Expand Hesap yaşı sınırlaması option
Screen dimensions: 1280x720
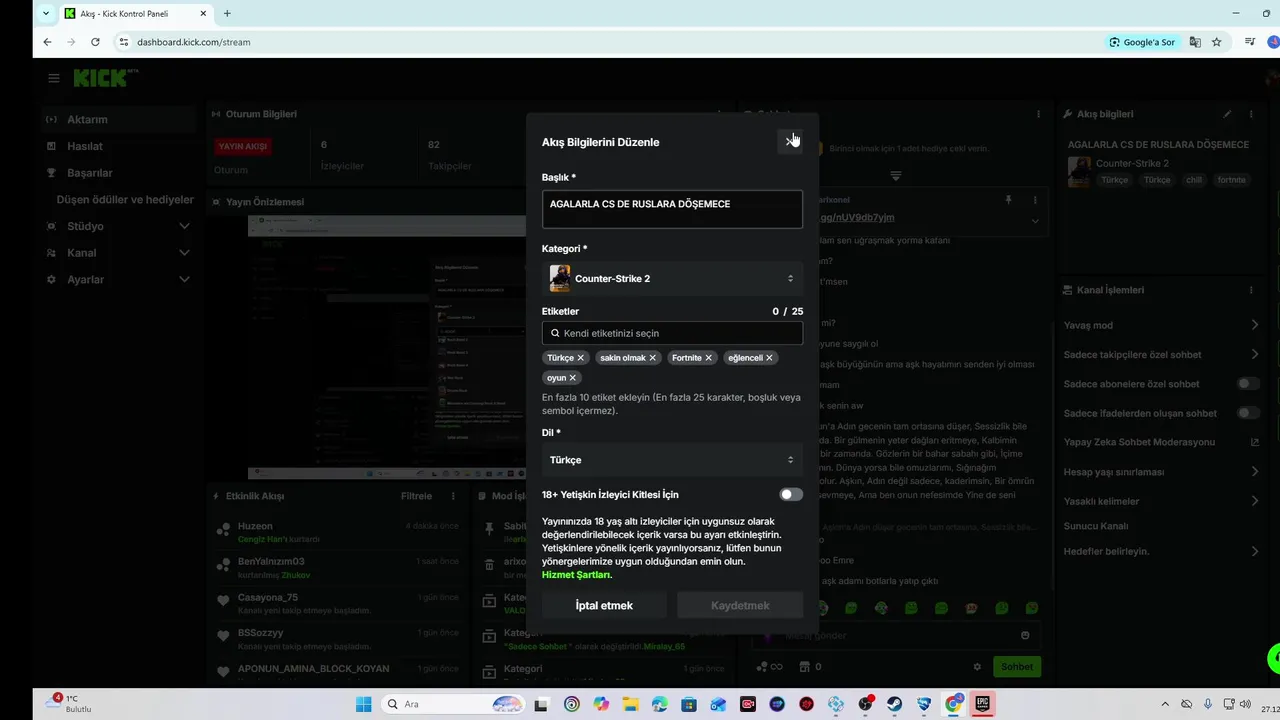pyautogui.click(x=1254, y=472)
